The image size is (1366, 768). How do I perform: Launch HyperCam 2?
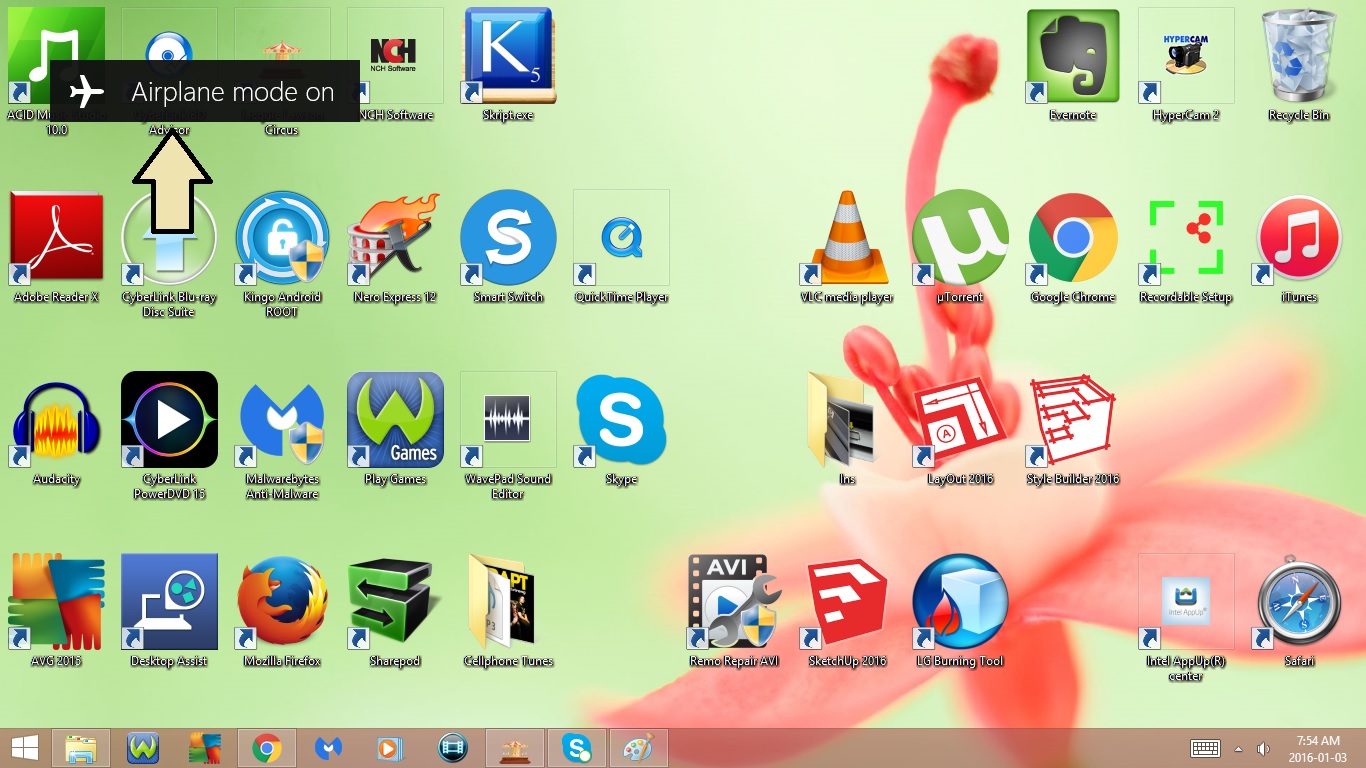1185,55
